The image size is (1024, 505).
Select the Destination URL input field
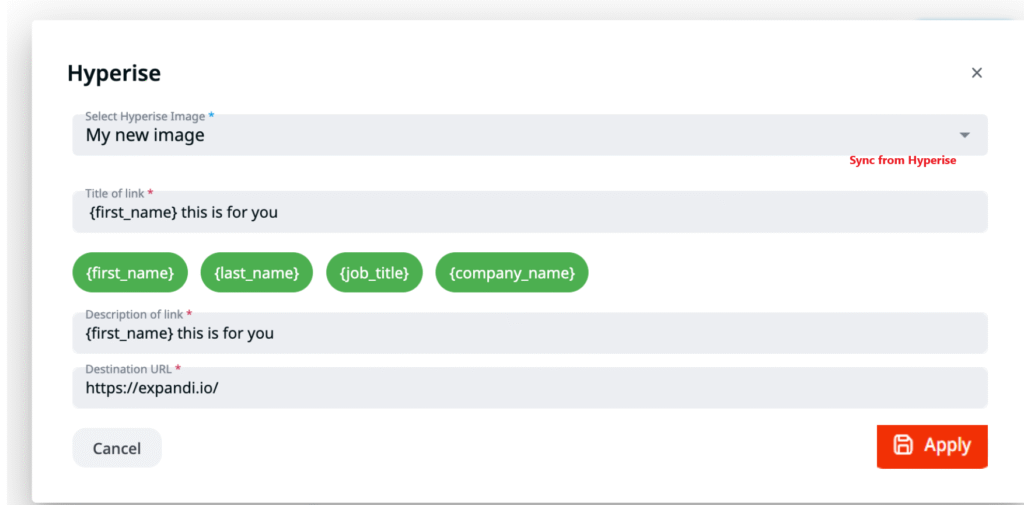coord(528,389)
